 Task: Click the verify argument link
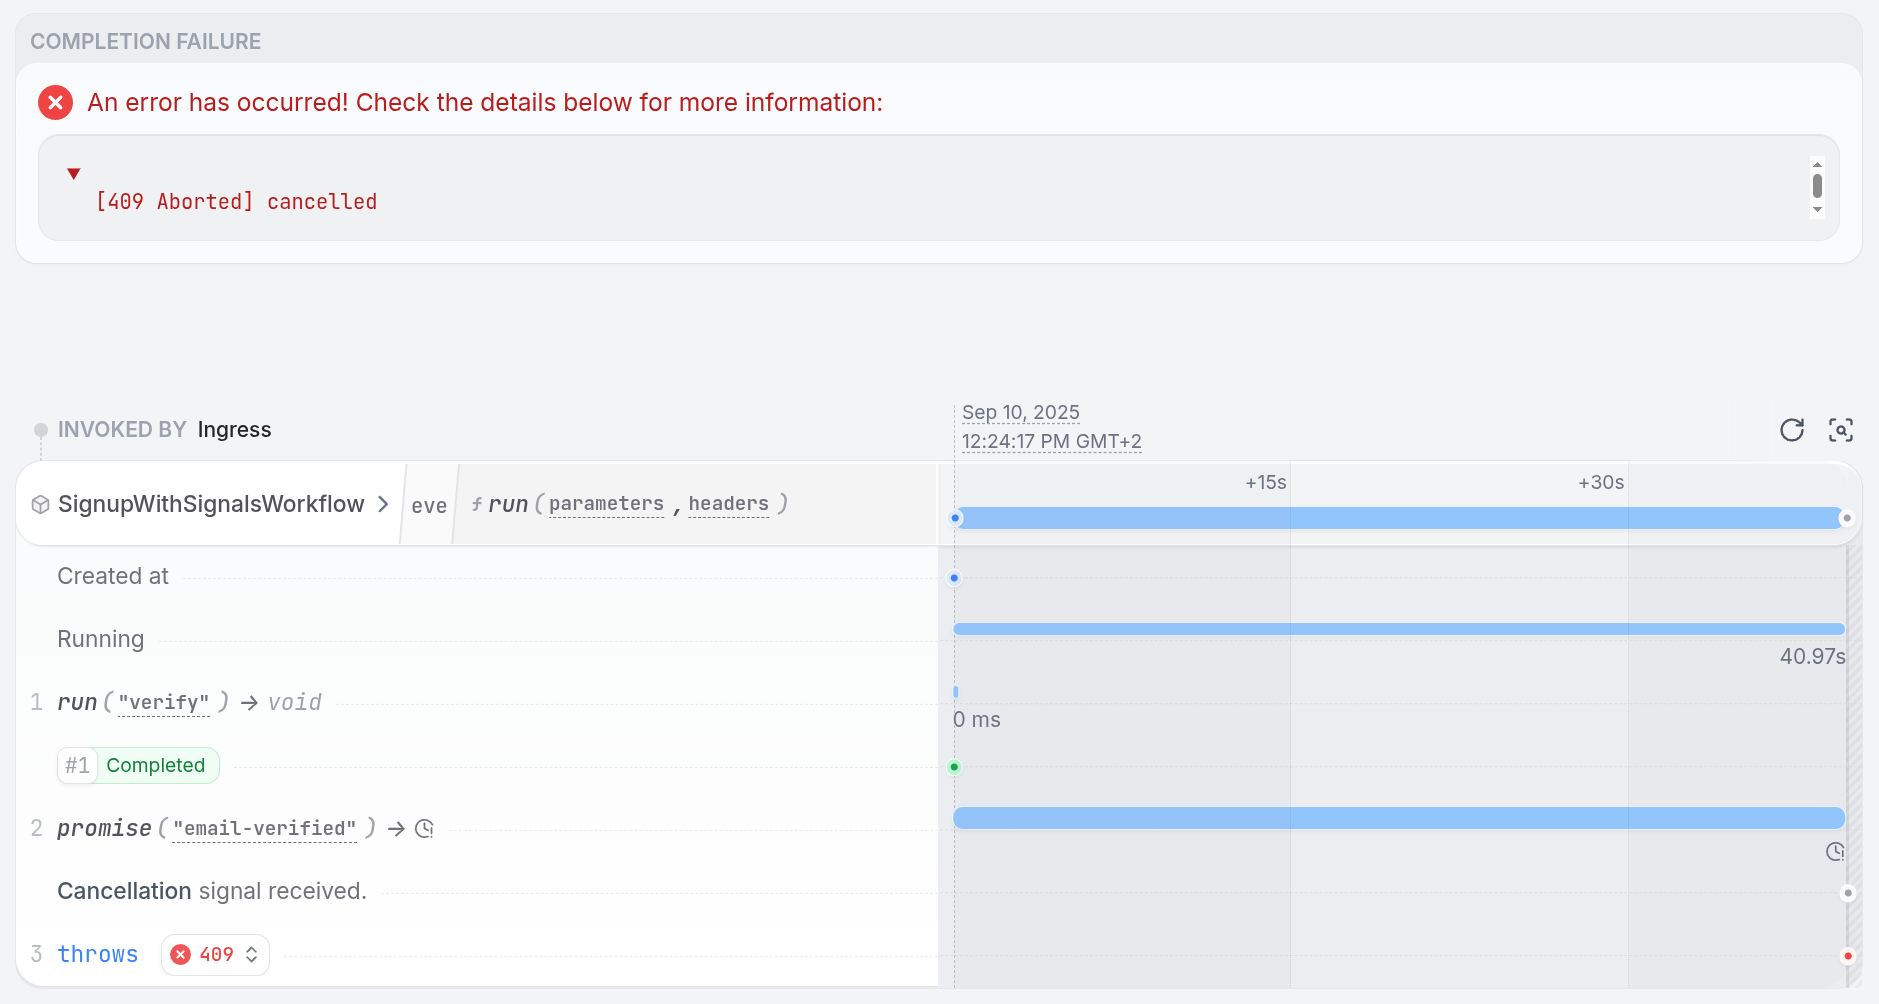pos(165,702)
